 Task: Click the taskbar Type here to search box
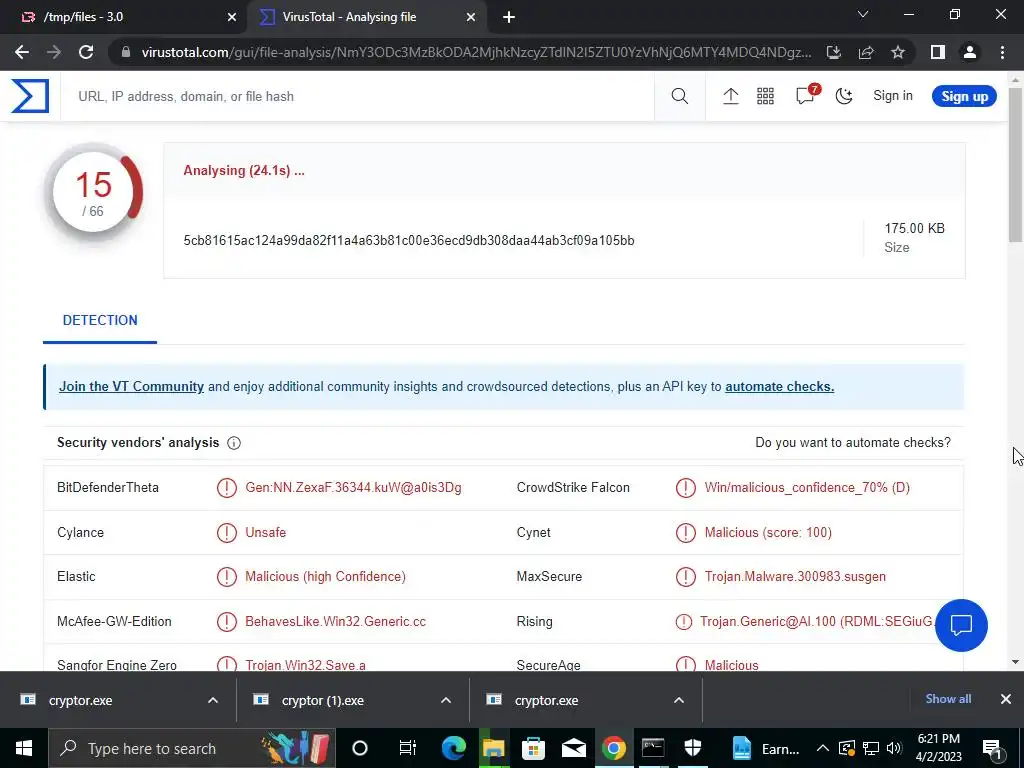(191, 748)
